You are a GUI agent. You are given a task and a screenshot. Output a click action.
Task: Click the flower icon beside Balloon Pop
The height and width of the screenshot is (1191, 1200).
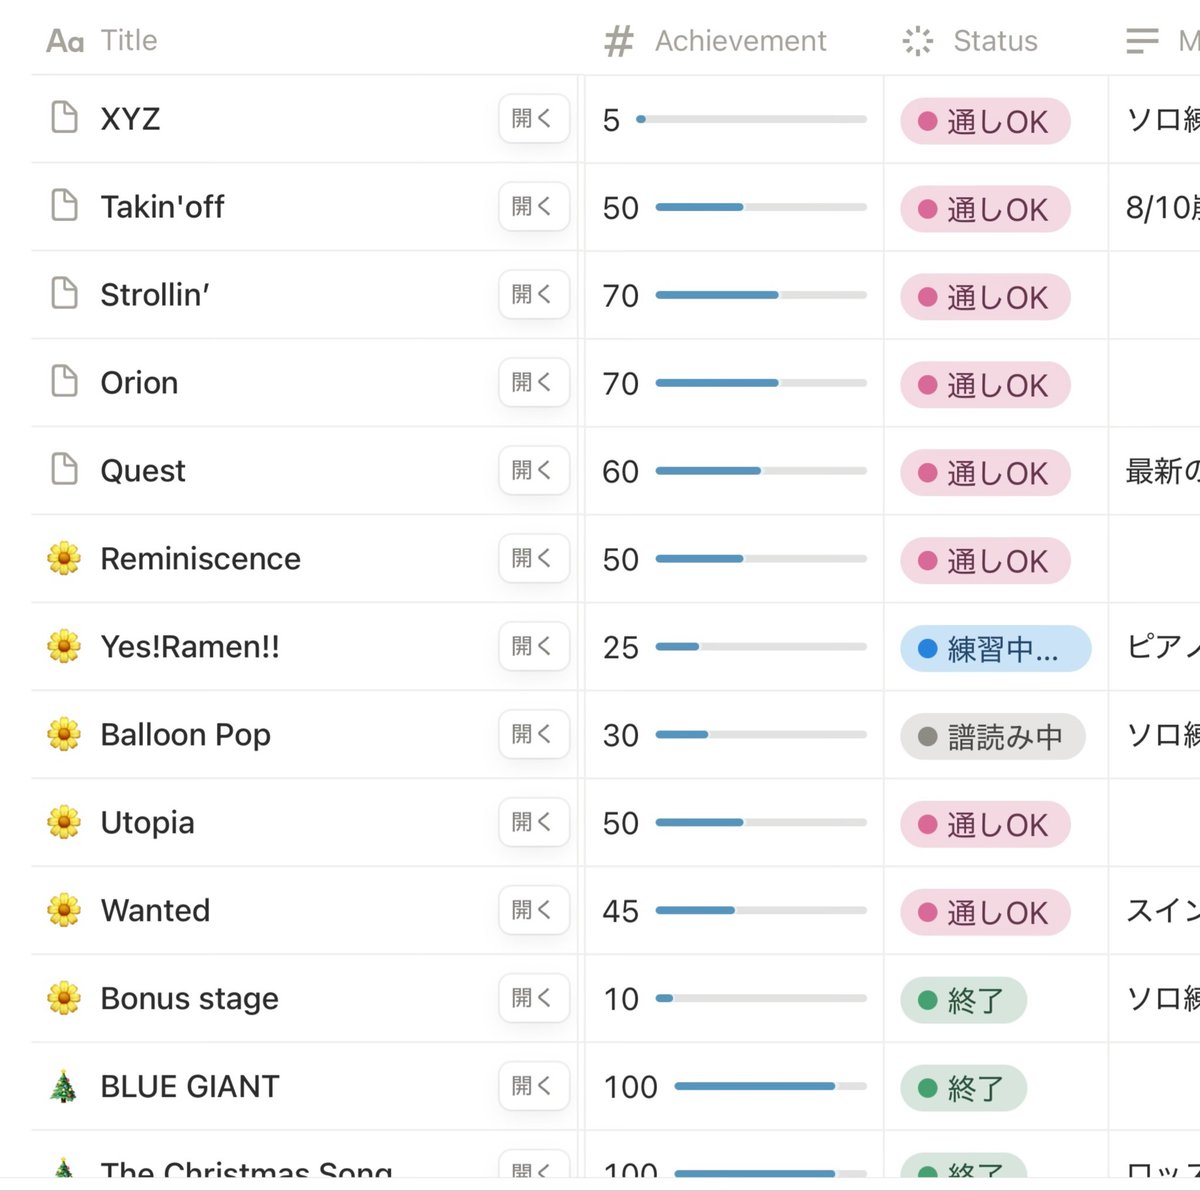click(64, 734)
